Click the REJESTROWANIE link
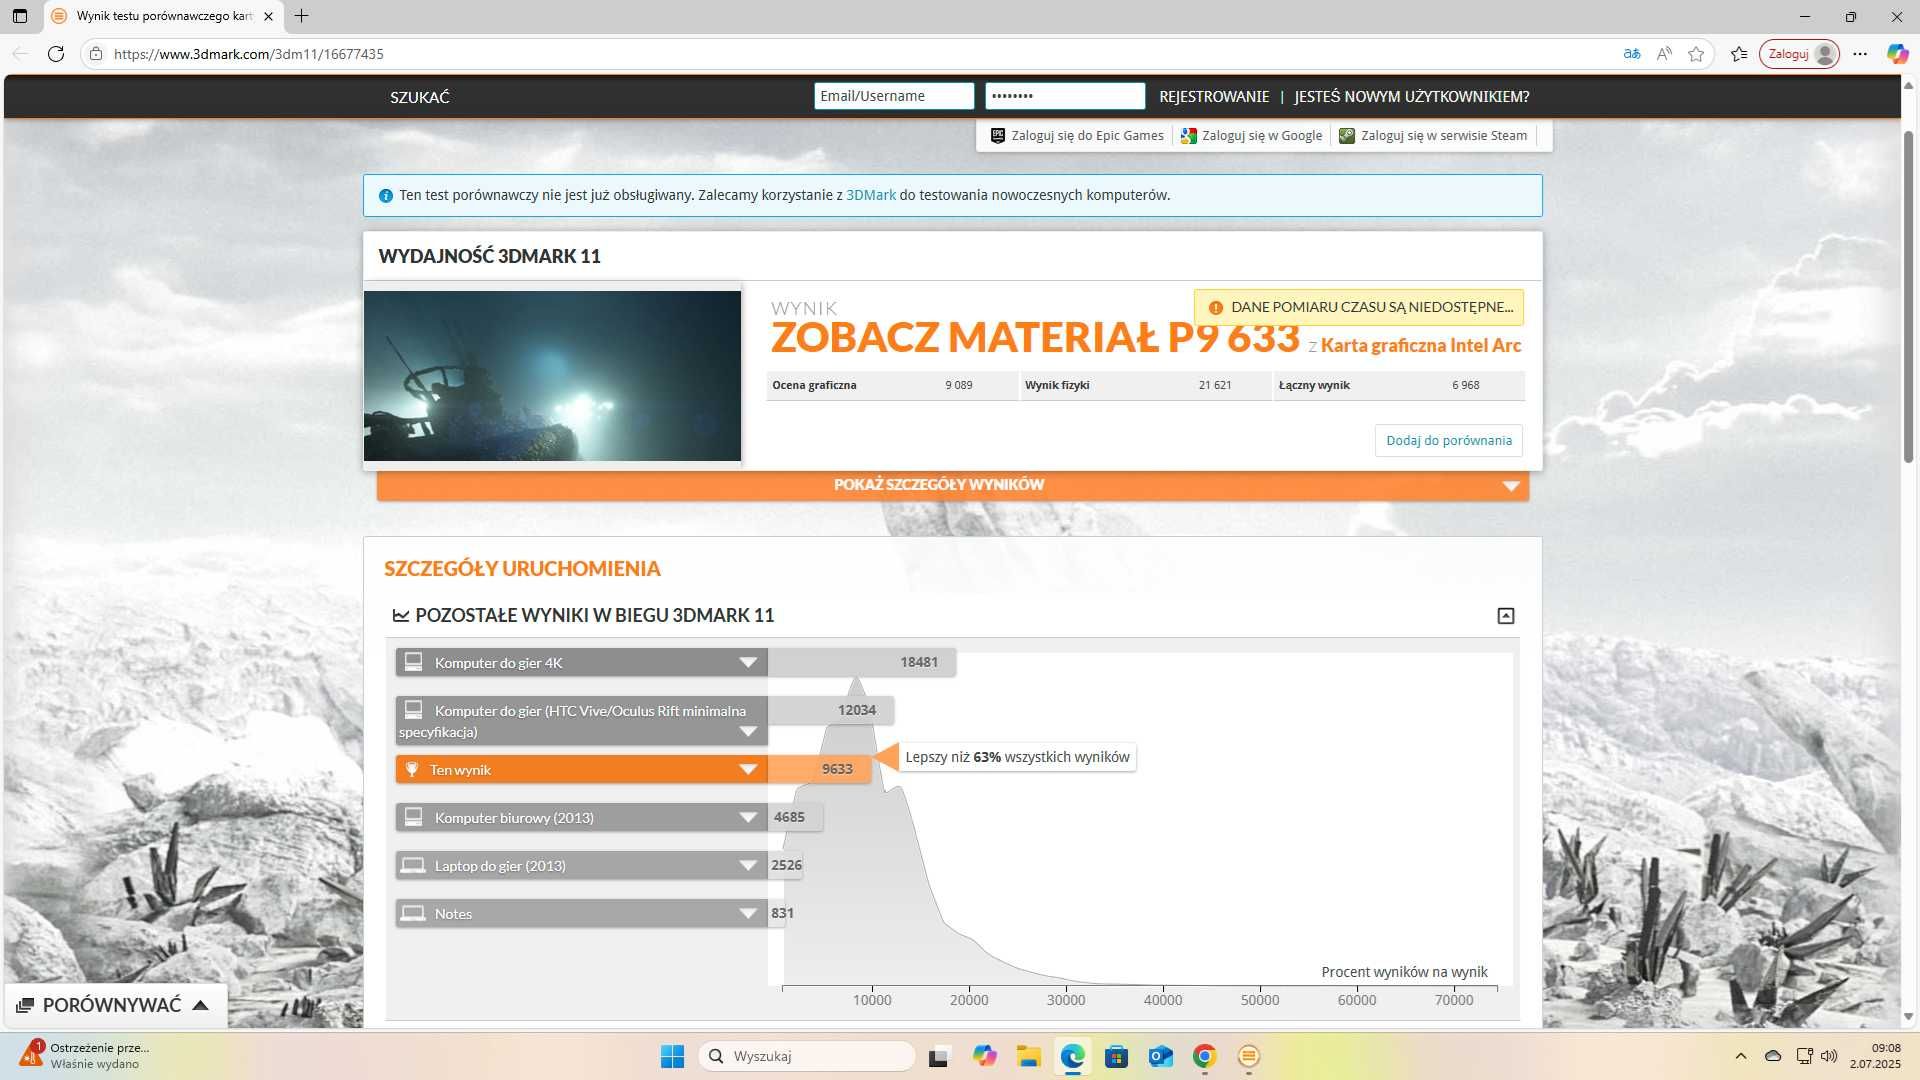The height and width of the screenshot is (1080, 1920). (1214, 97)
